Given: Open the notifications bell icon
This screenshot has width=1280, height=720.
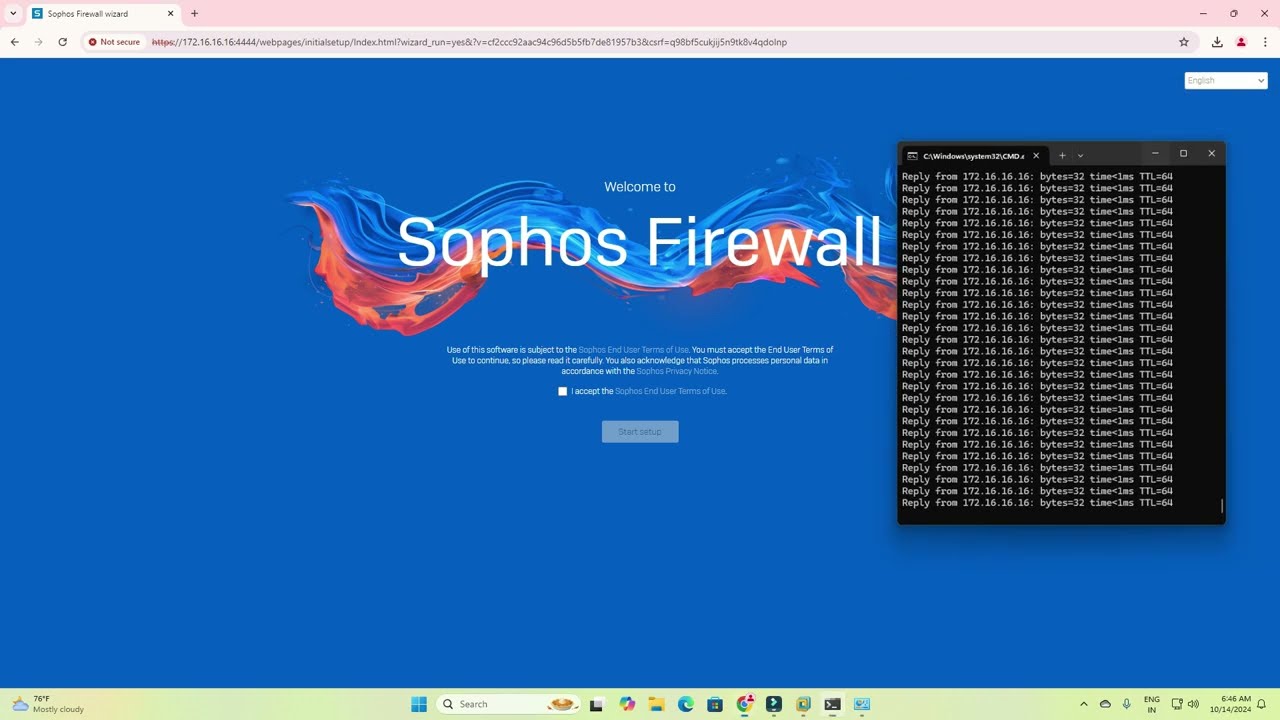Looking at the screenshot, I should coord(1262,704).
